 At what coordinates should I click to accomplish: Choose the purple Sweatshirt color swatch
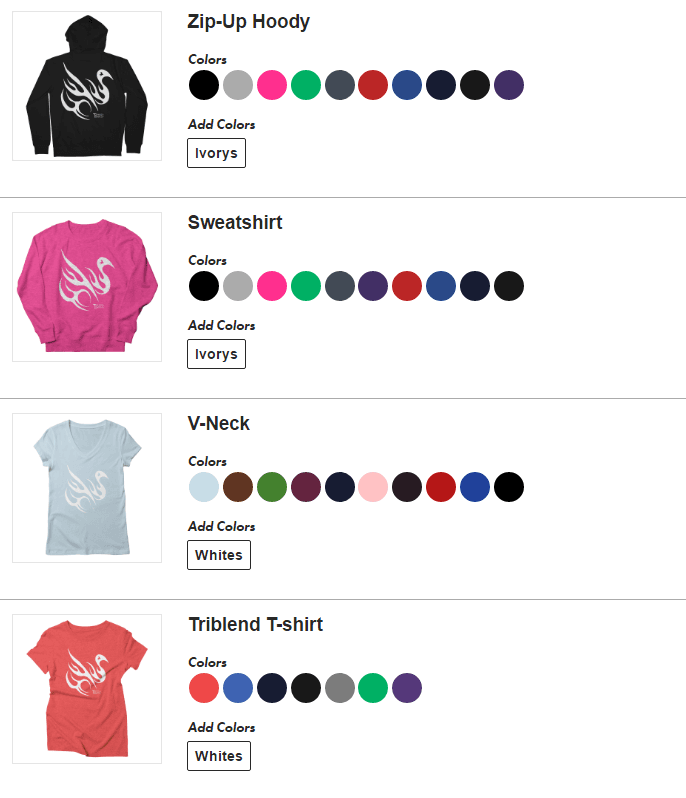tap(373, 286)
